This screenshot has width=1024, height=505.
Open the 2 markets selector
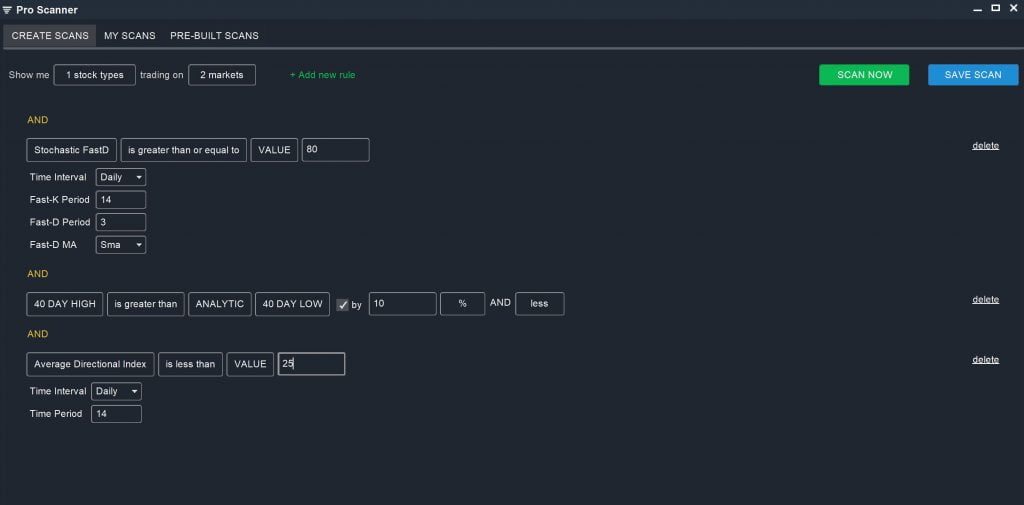point(222,75)
